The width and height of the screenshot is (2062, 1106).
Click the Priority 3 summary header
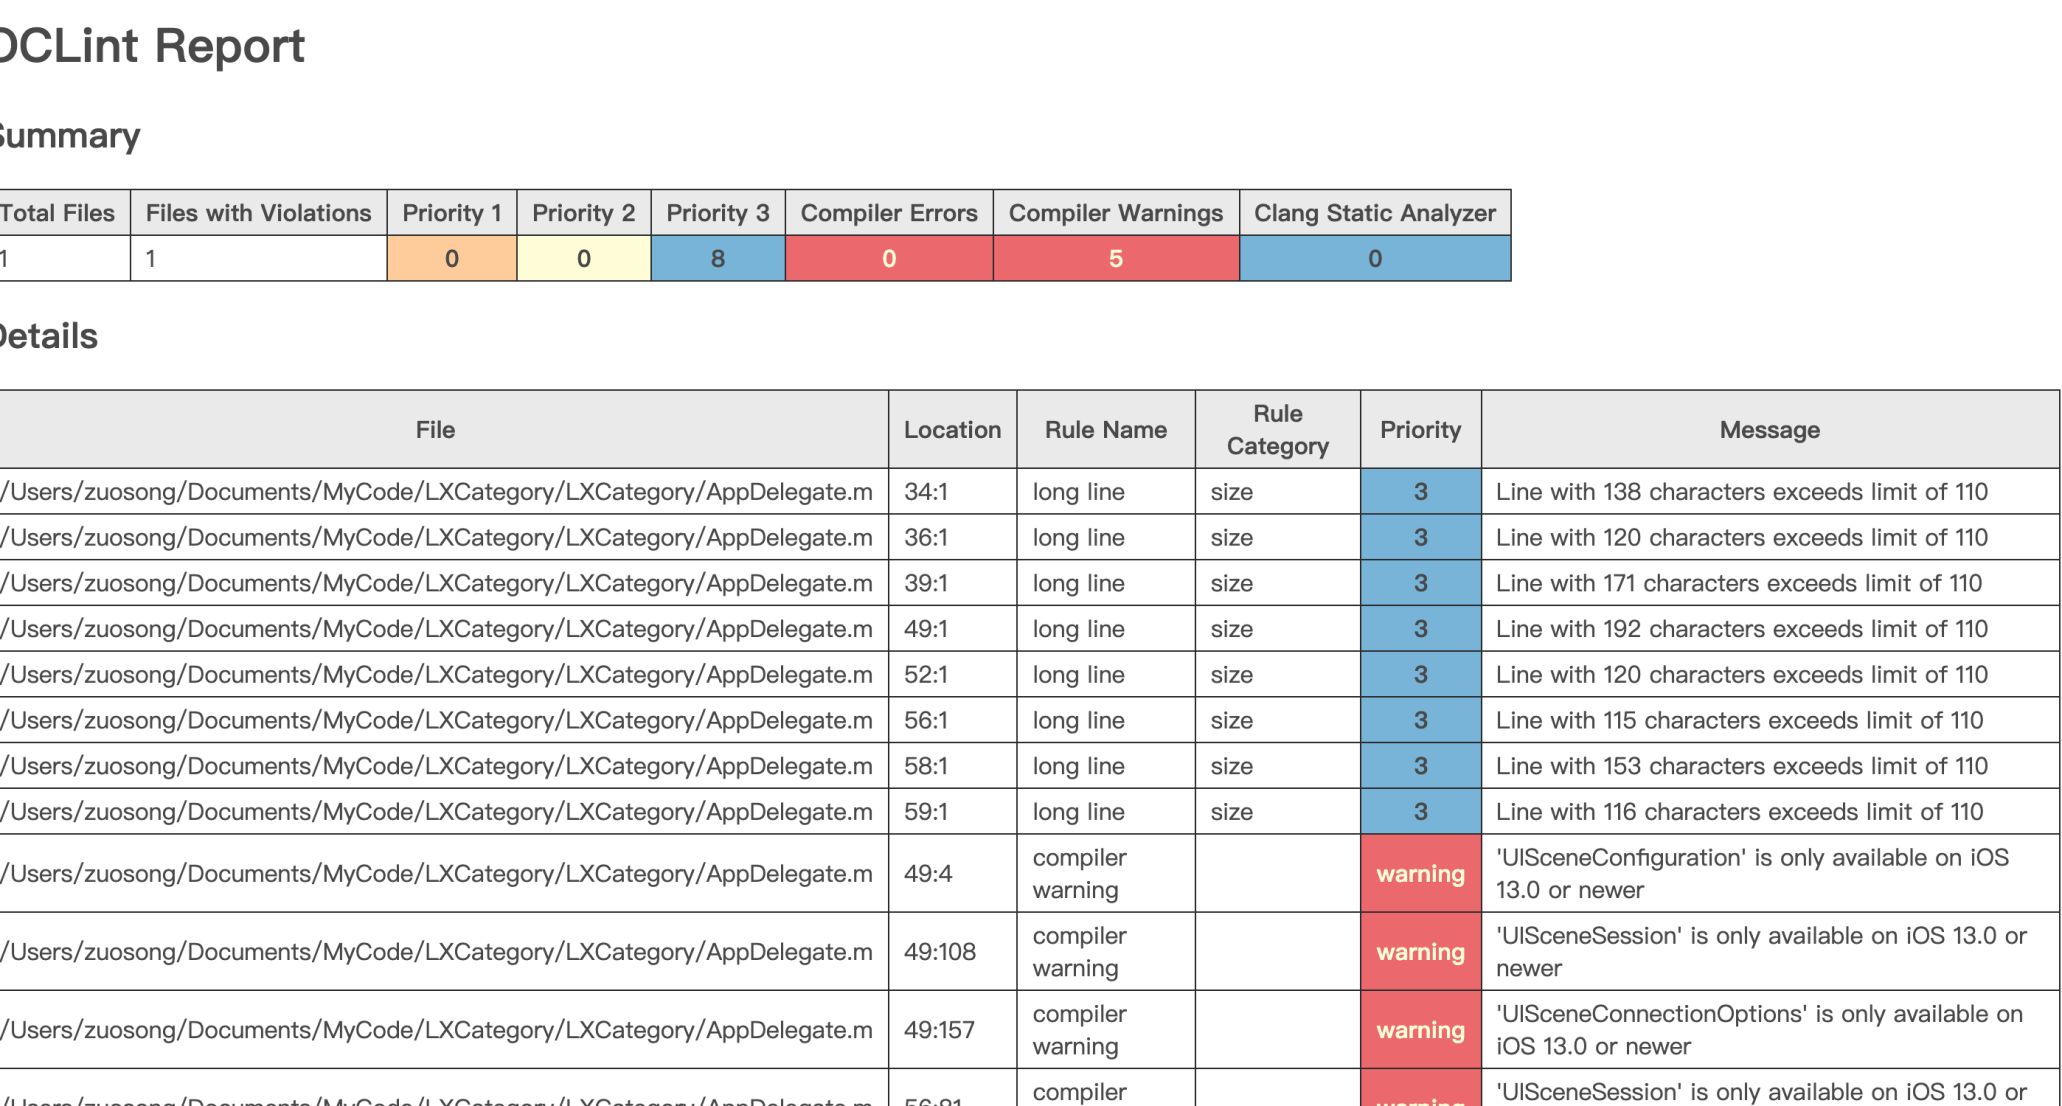(718, 213)
